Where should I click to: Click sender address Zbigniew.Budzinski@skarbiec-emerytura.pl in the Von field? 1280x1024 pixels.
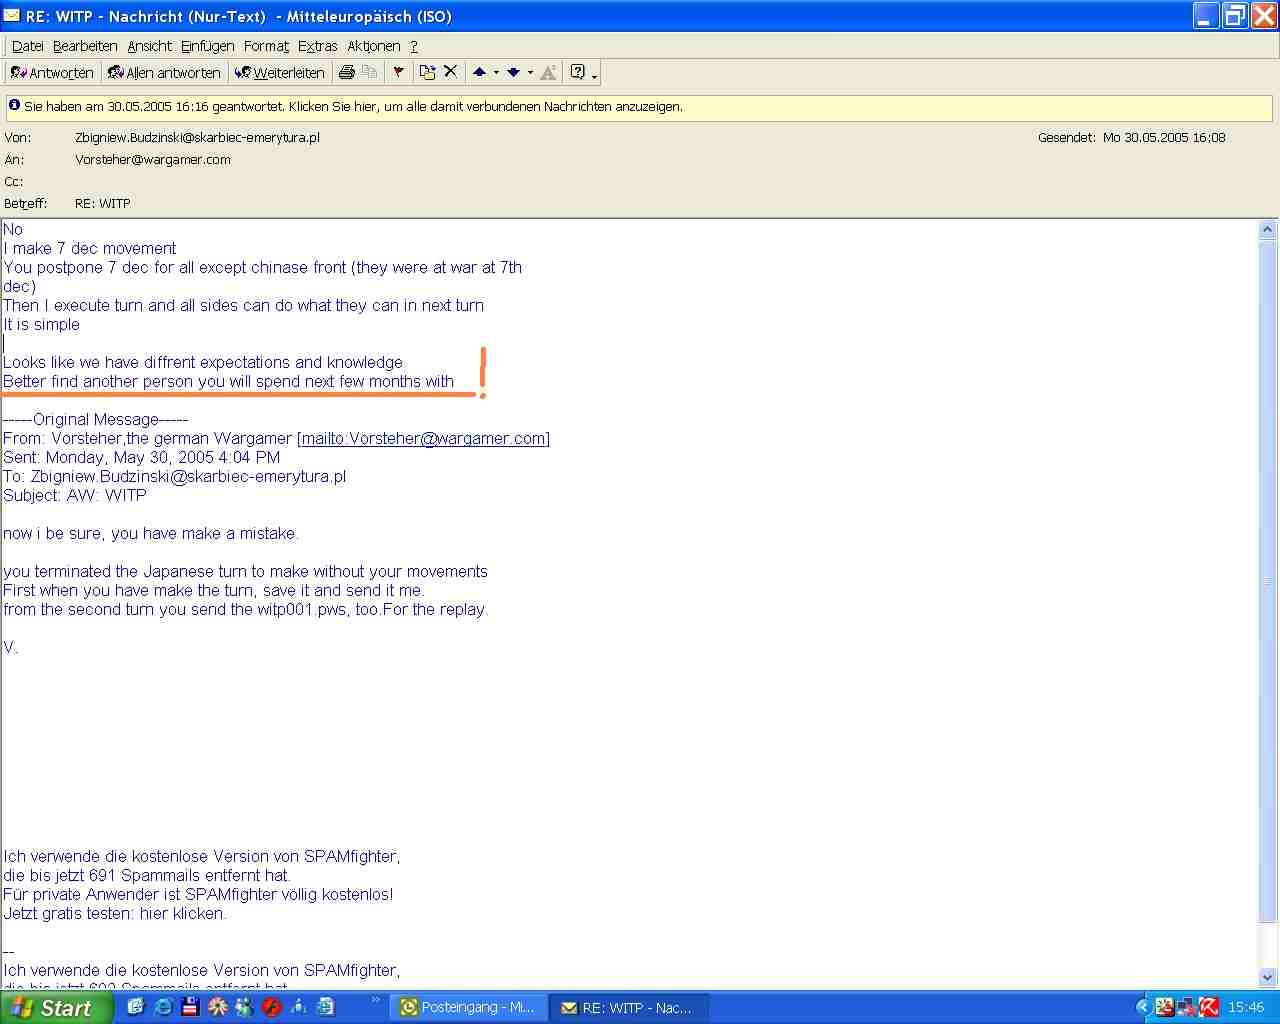click(197, 138)
